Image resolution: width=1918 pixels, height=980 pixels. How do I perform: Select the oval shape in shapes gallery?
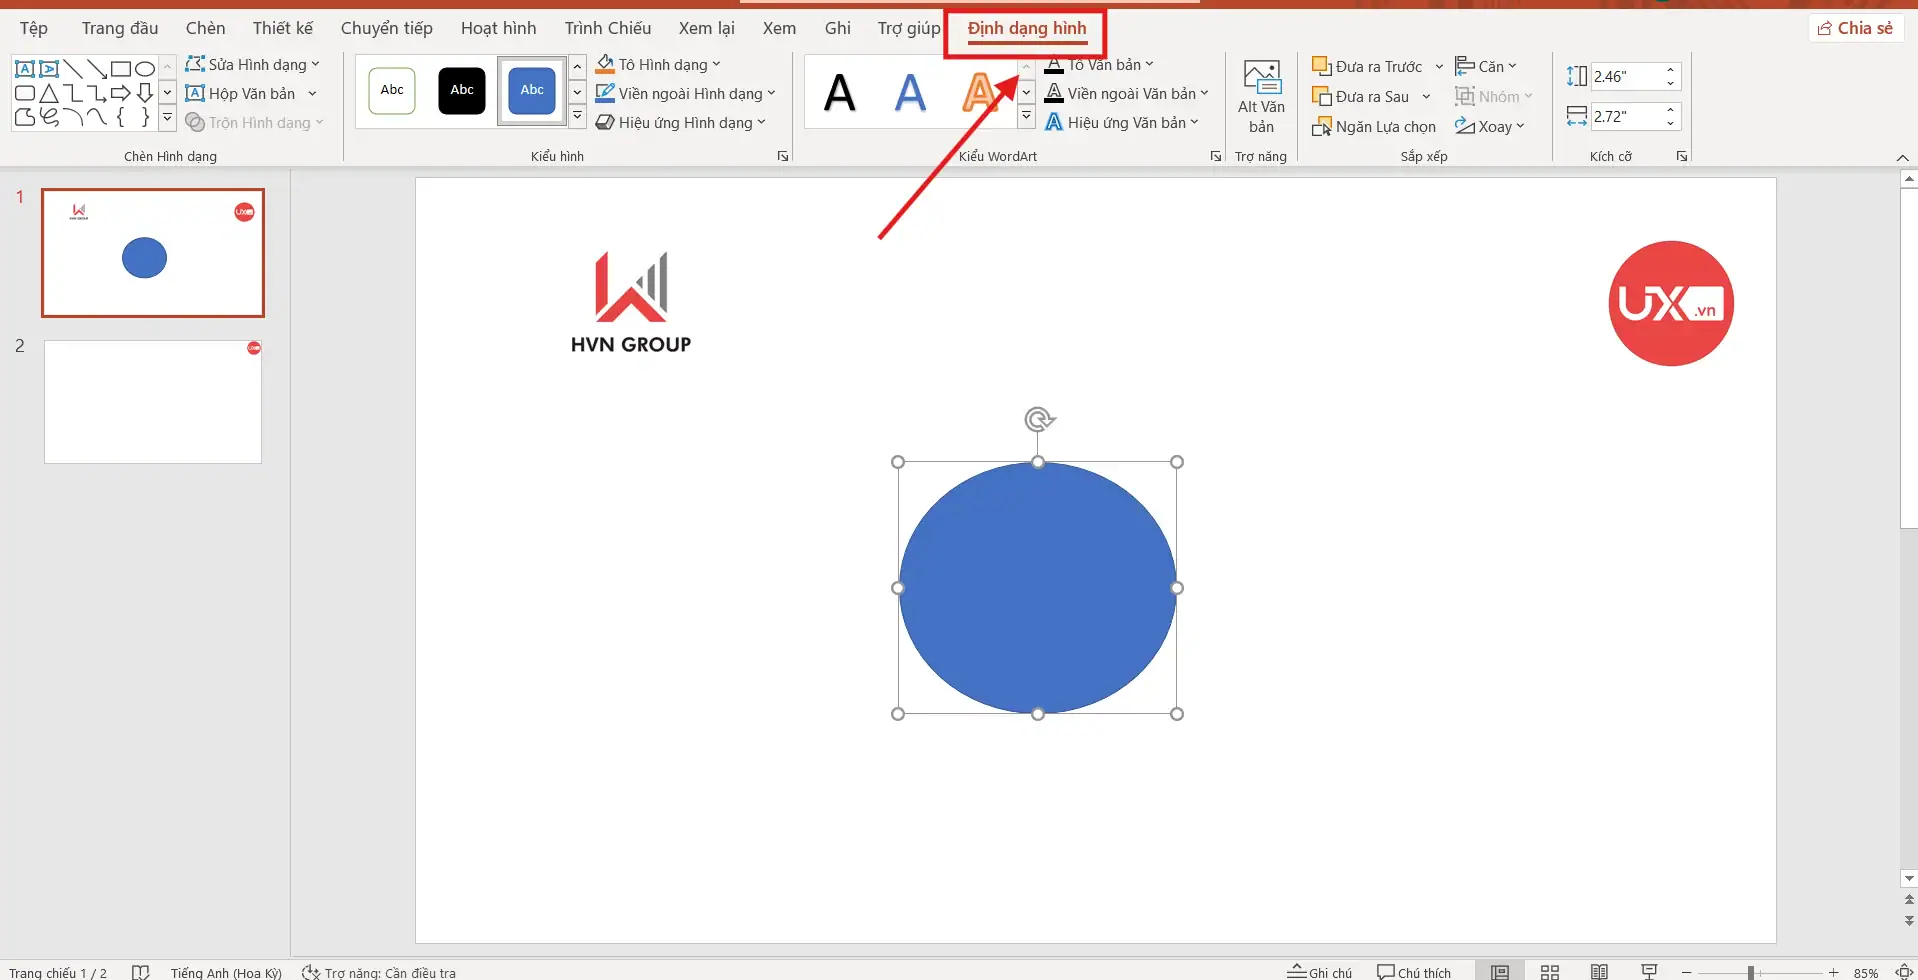tap(145, 69)
